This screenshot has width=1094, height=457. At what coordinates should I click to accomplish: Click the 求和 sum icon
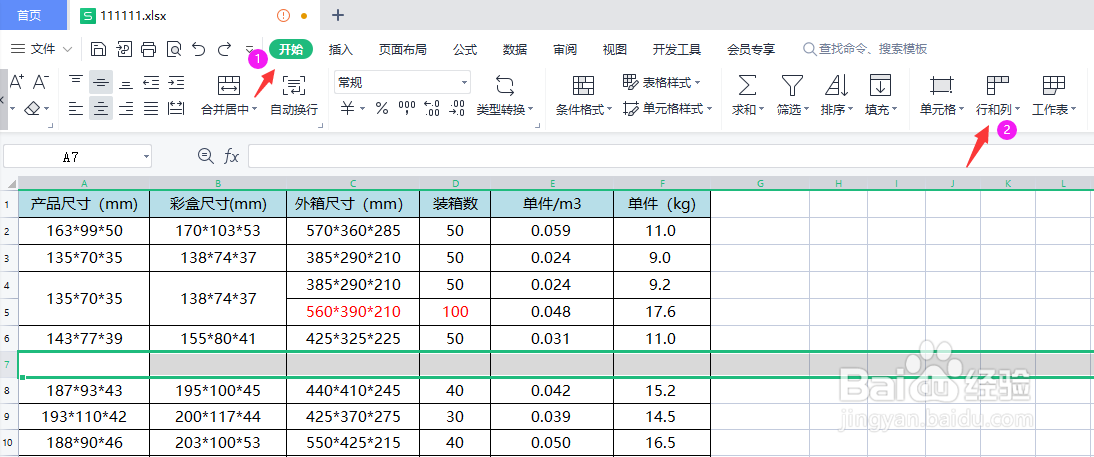pyautogui.click(x=747, y=86)
